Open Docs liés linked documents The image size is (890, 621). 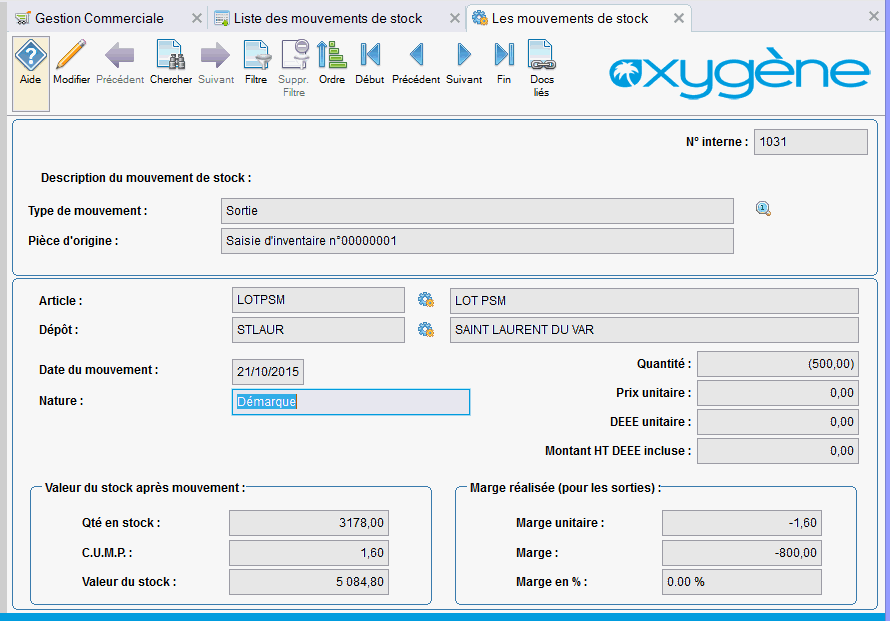pyautogui.click(x=541, y=65)
